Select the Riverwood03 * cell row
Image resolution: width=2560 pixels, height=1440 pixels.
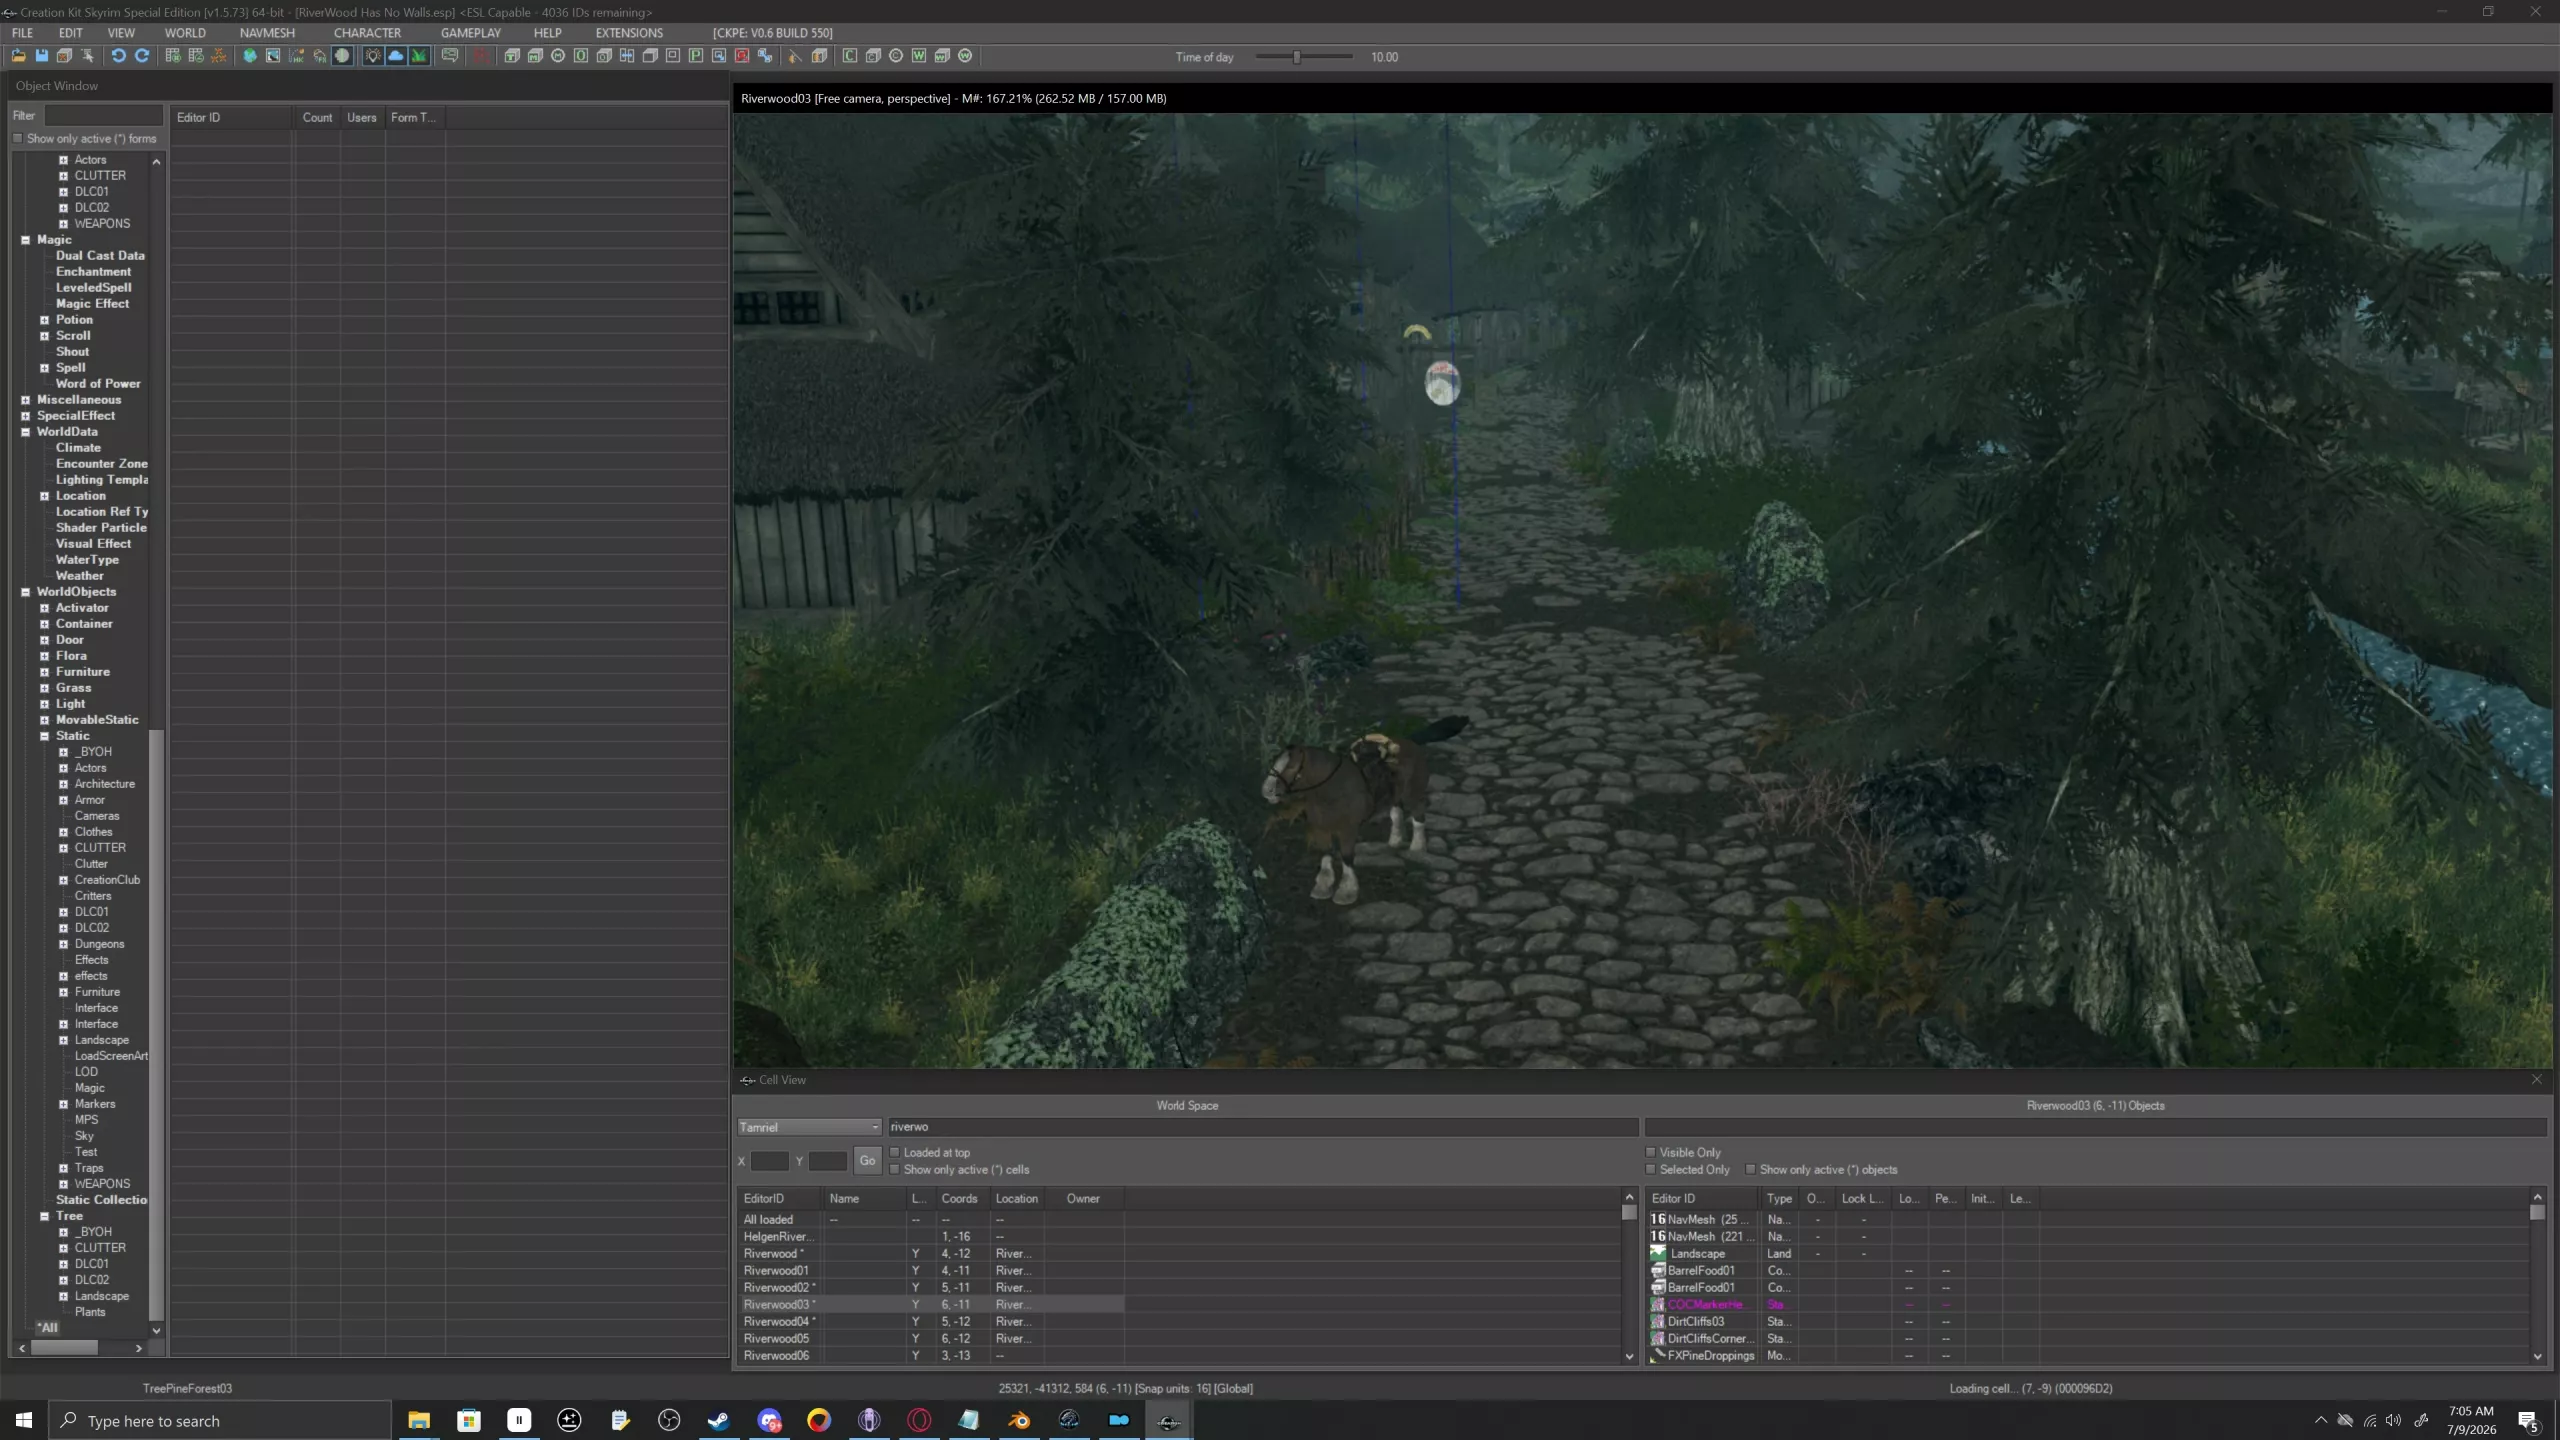click(x=931, y=1305)
